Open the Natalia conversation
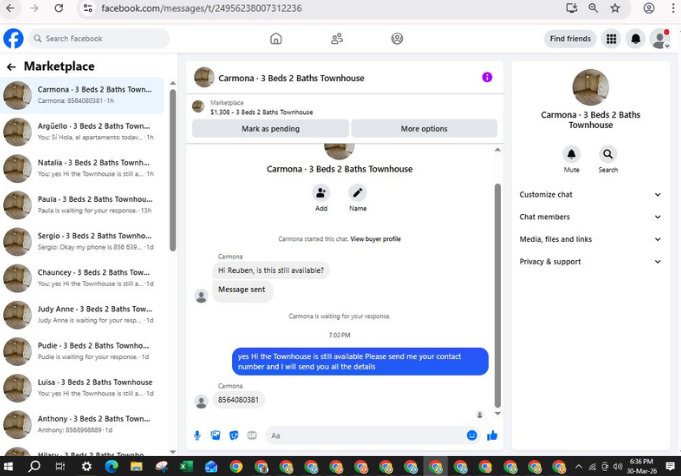Screen dimensions: 681x476 [x=83, y=168]
